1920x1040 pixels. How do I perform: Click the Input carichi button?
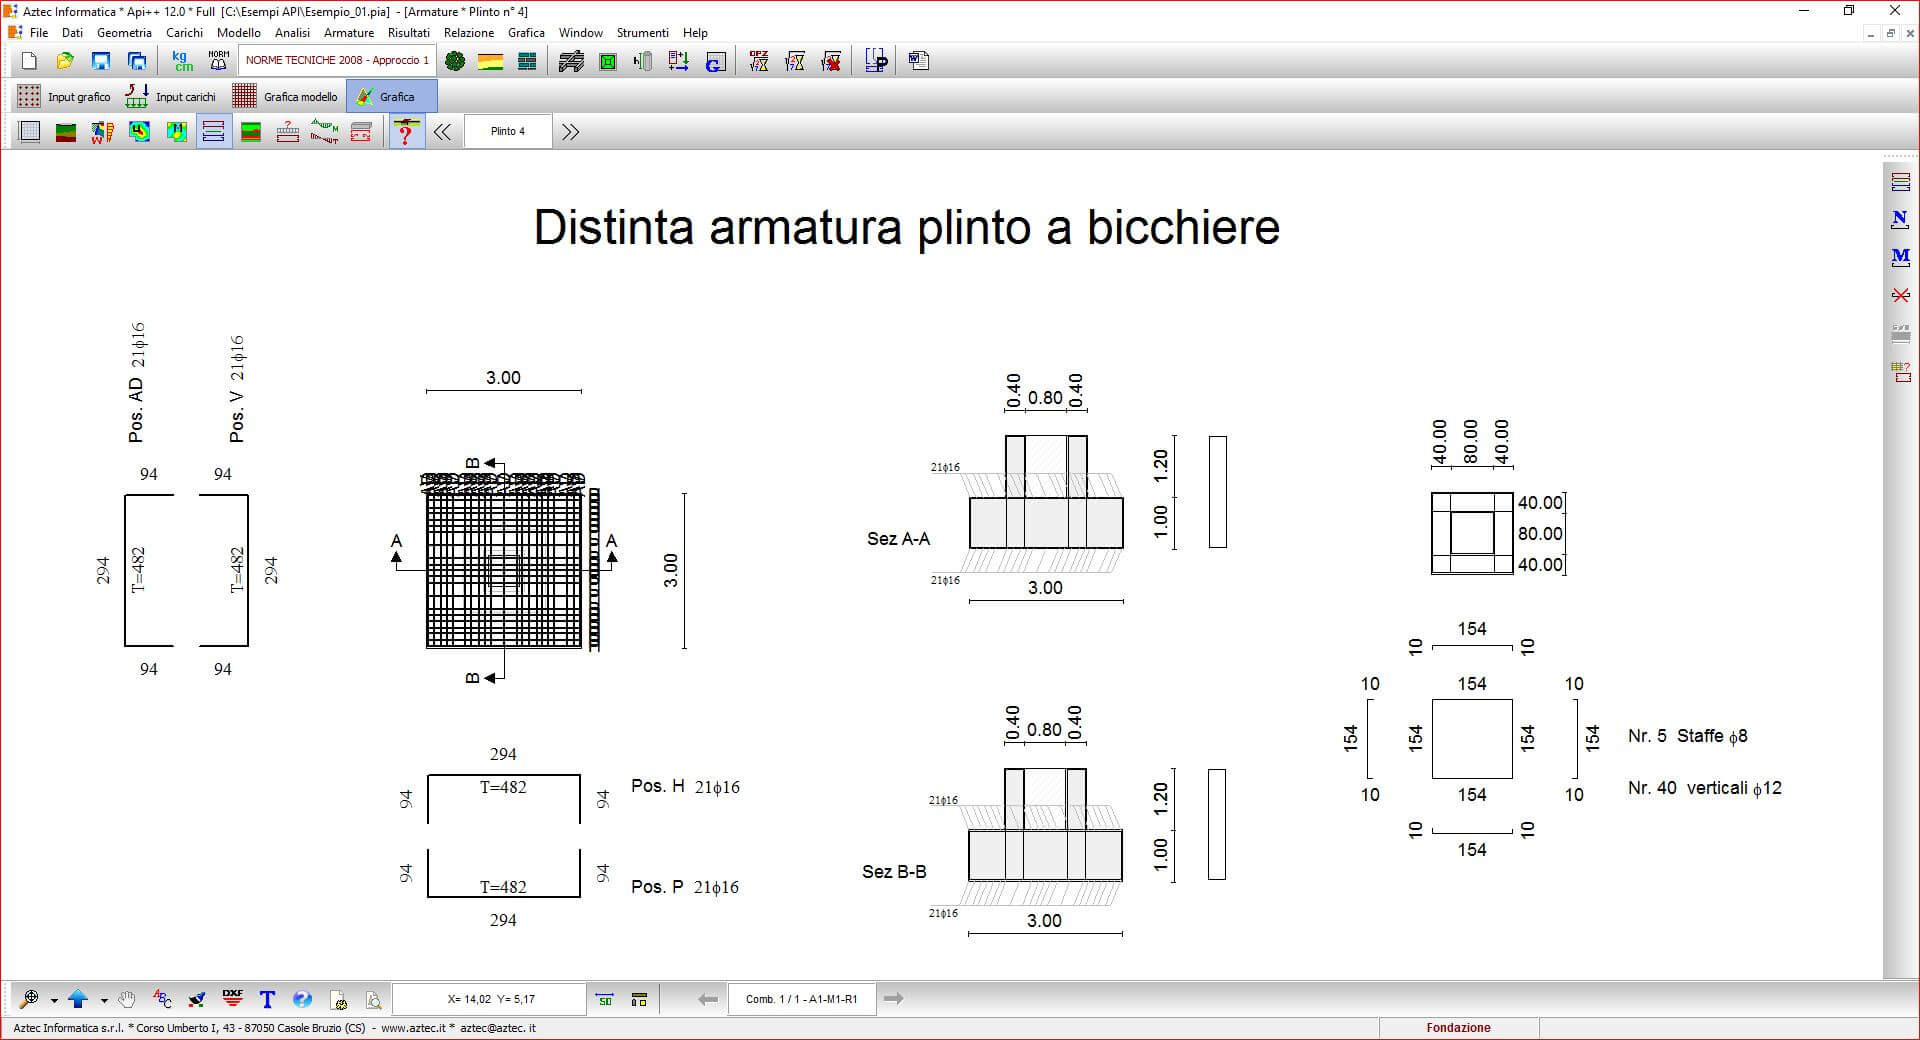[x=171, y=97]
